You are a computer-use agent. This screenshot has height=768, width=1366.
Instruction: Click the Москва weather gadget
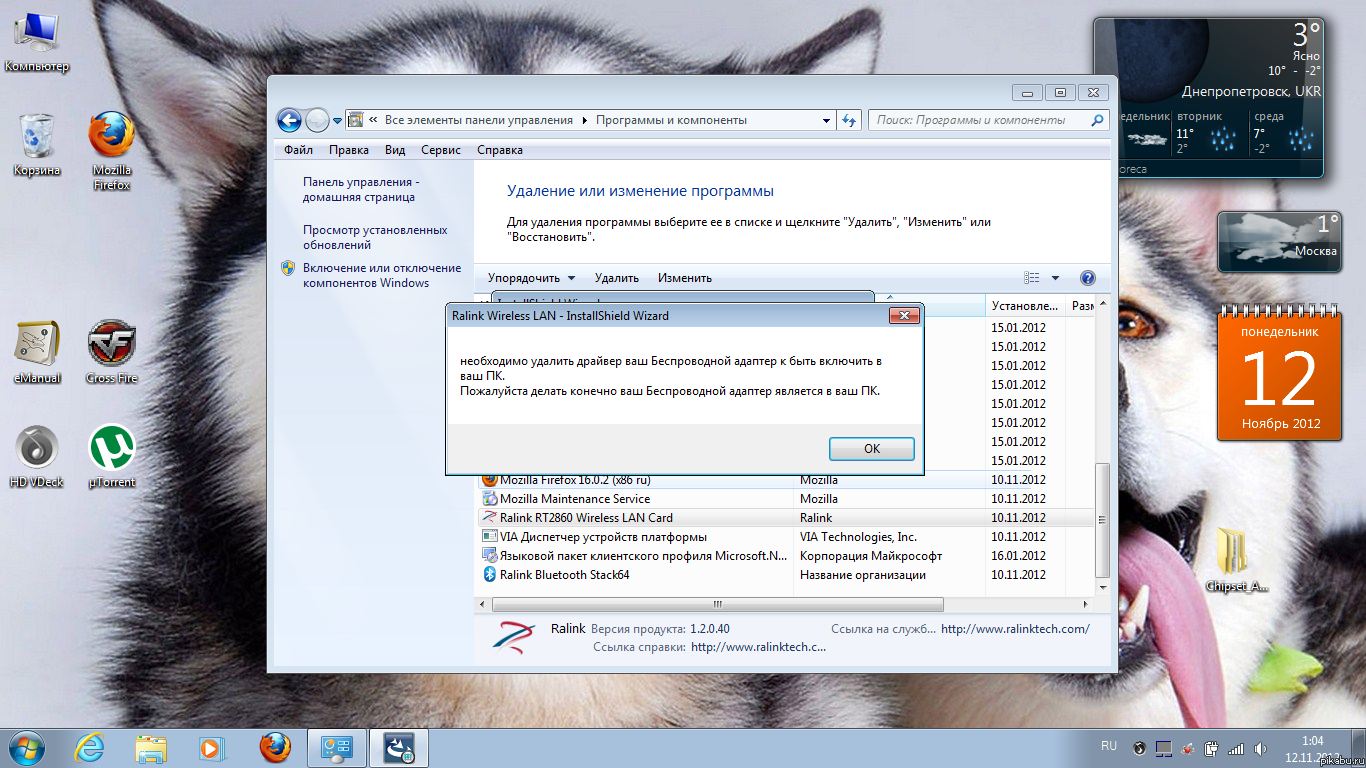(1279, 242)
